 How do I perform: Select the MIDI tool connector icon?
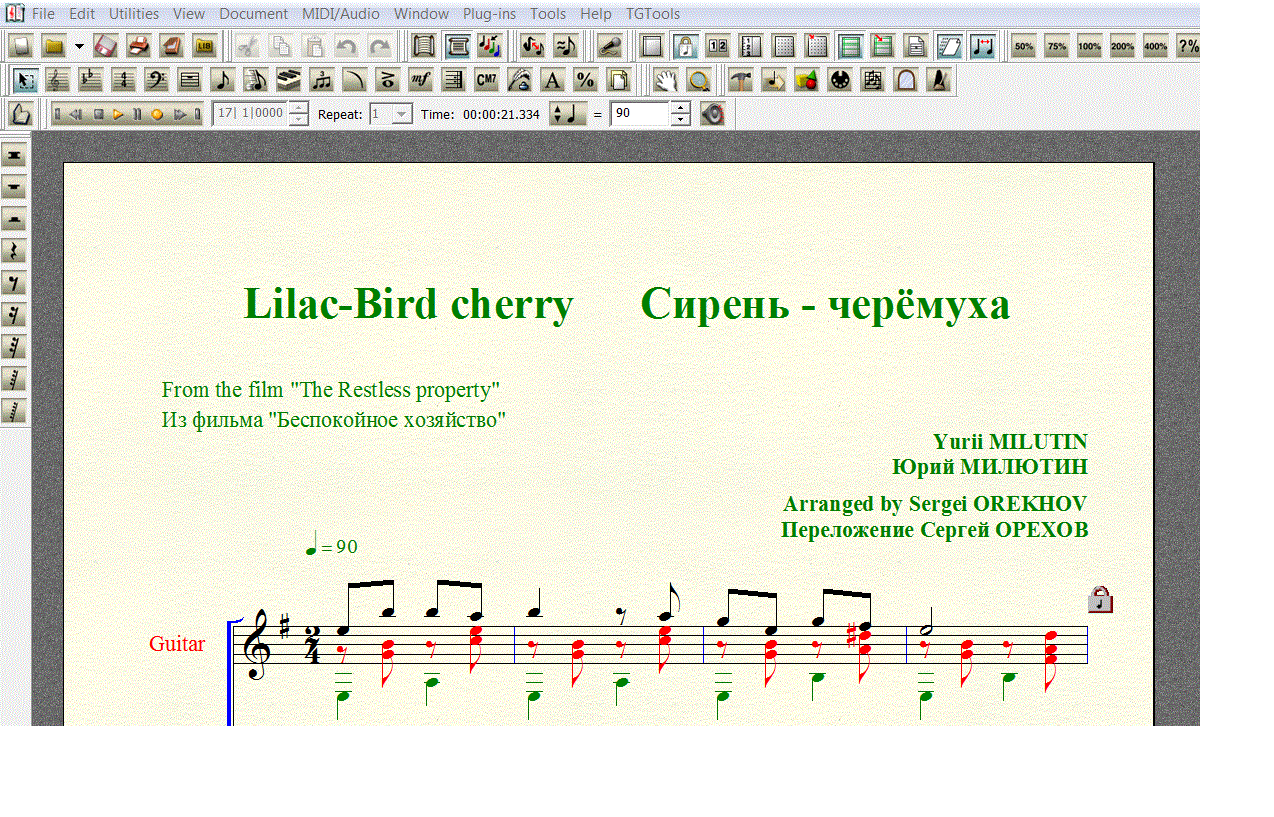[x=840, y=80]
